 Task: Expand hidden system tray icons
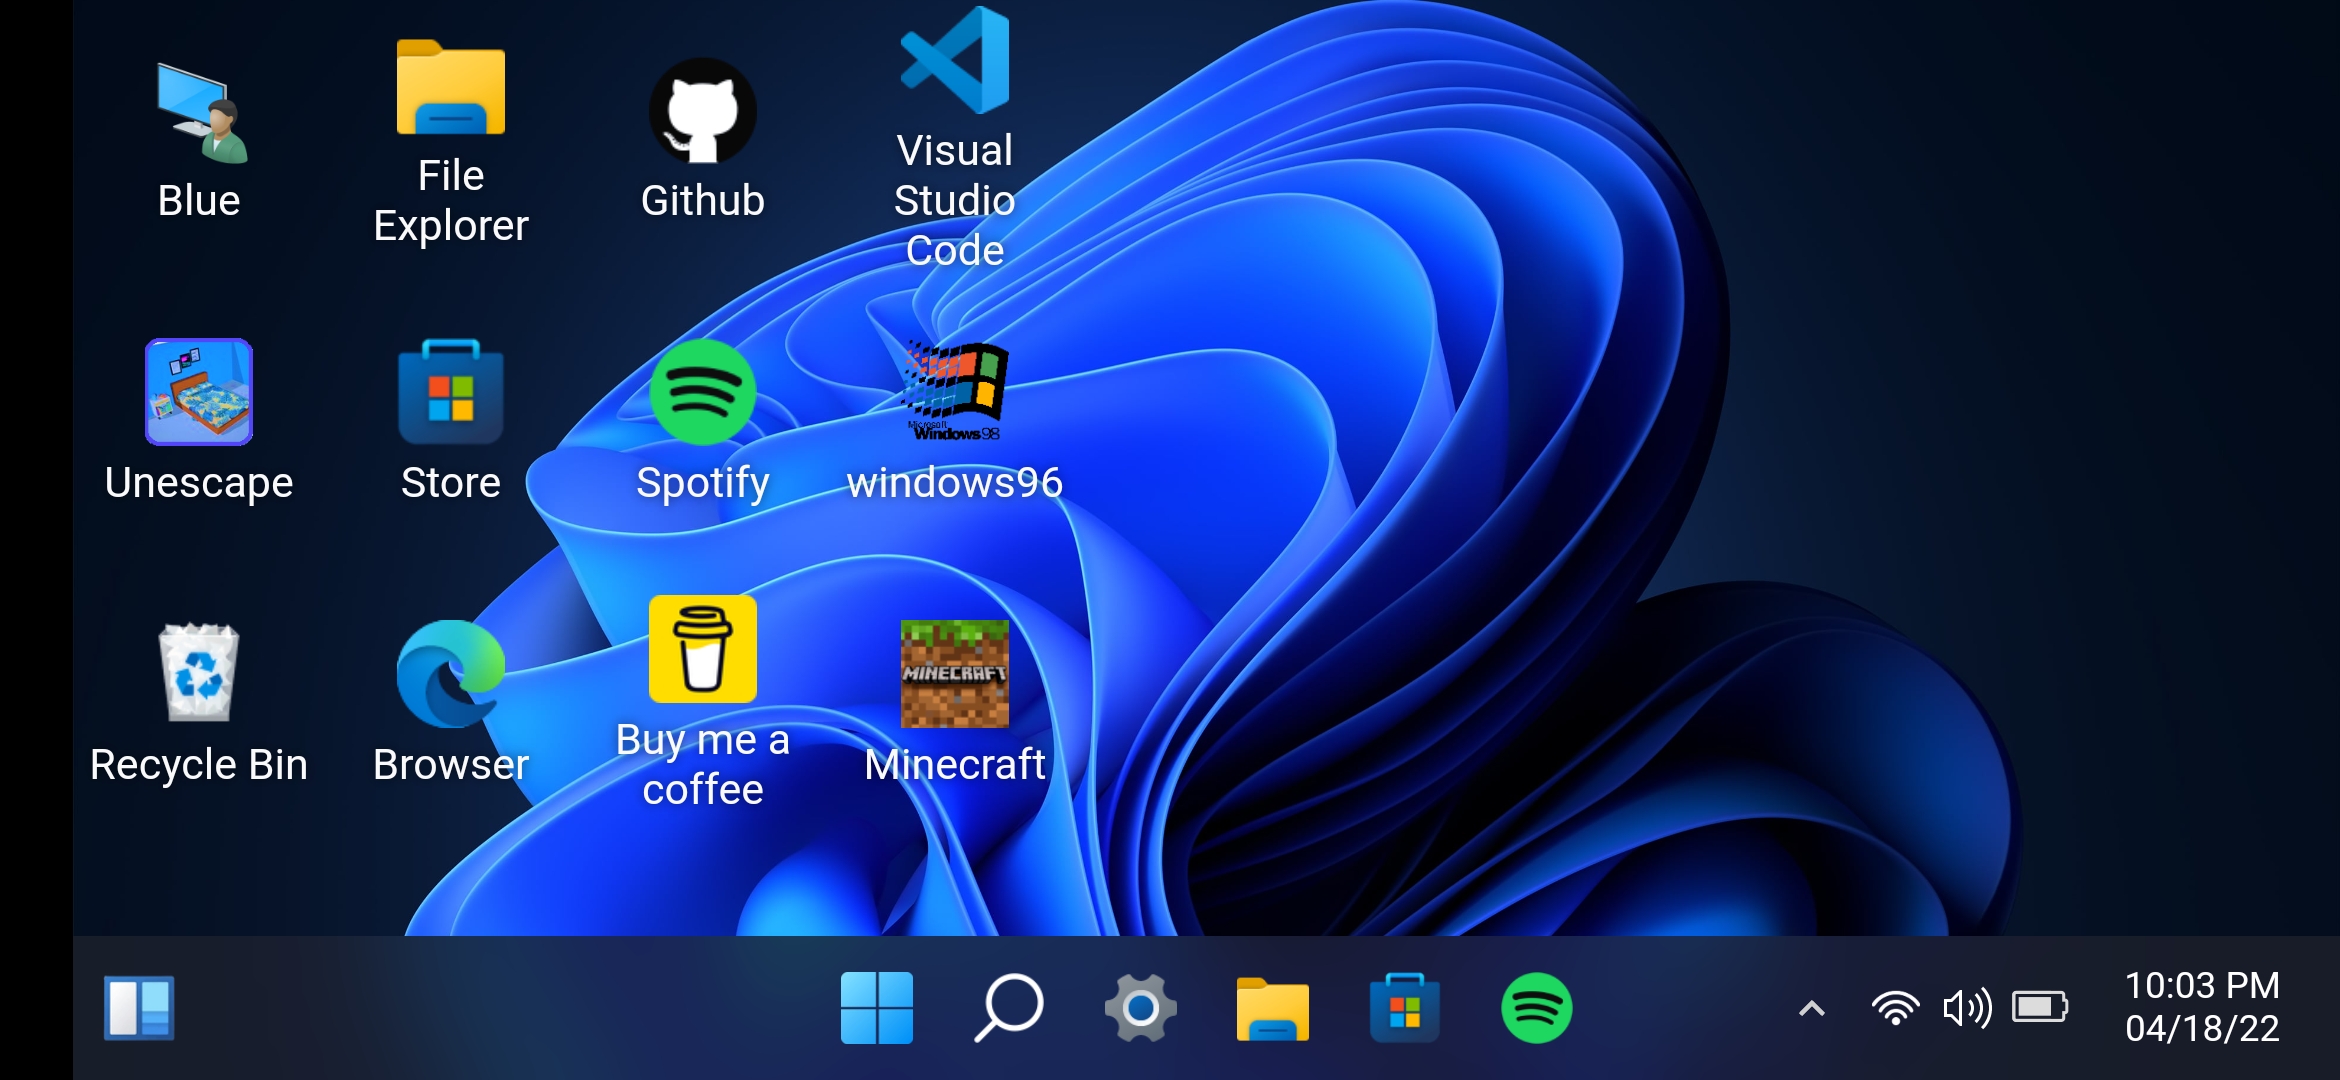tap(1810, 1009)
